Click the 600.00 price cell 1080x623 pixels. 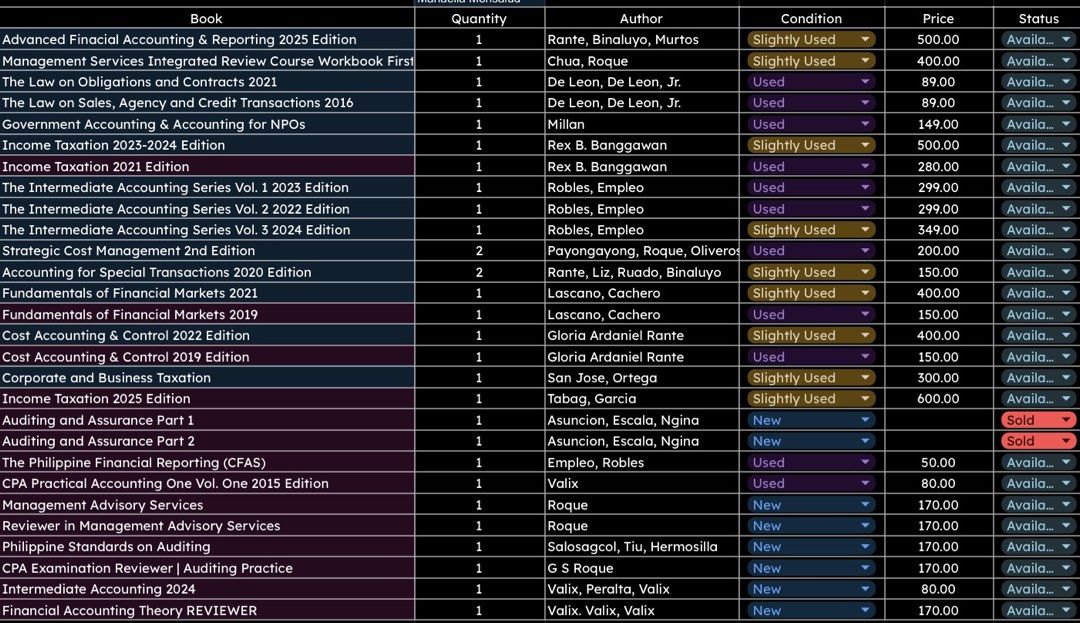pos(939,399)
